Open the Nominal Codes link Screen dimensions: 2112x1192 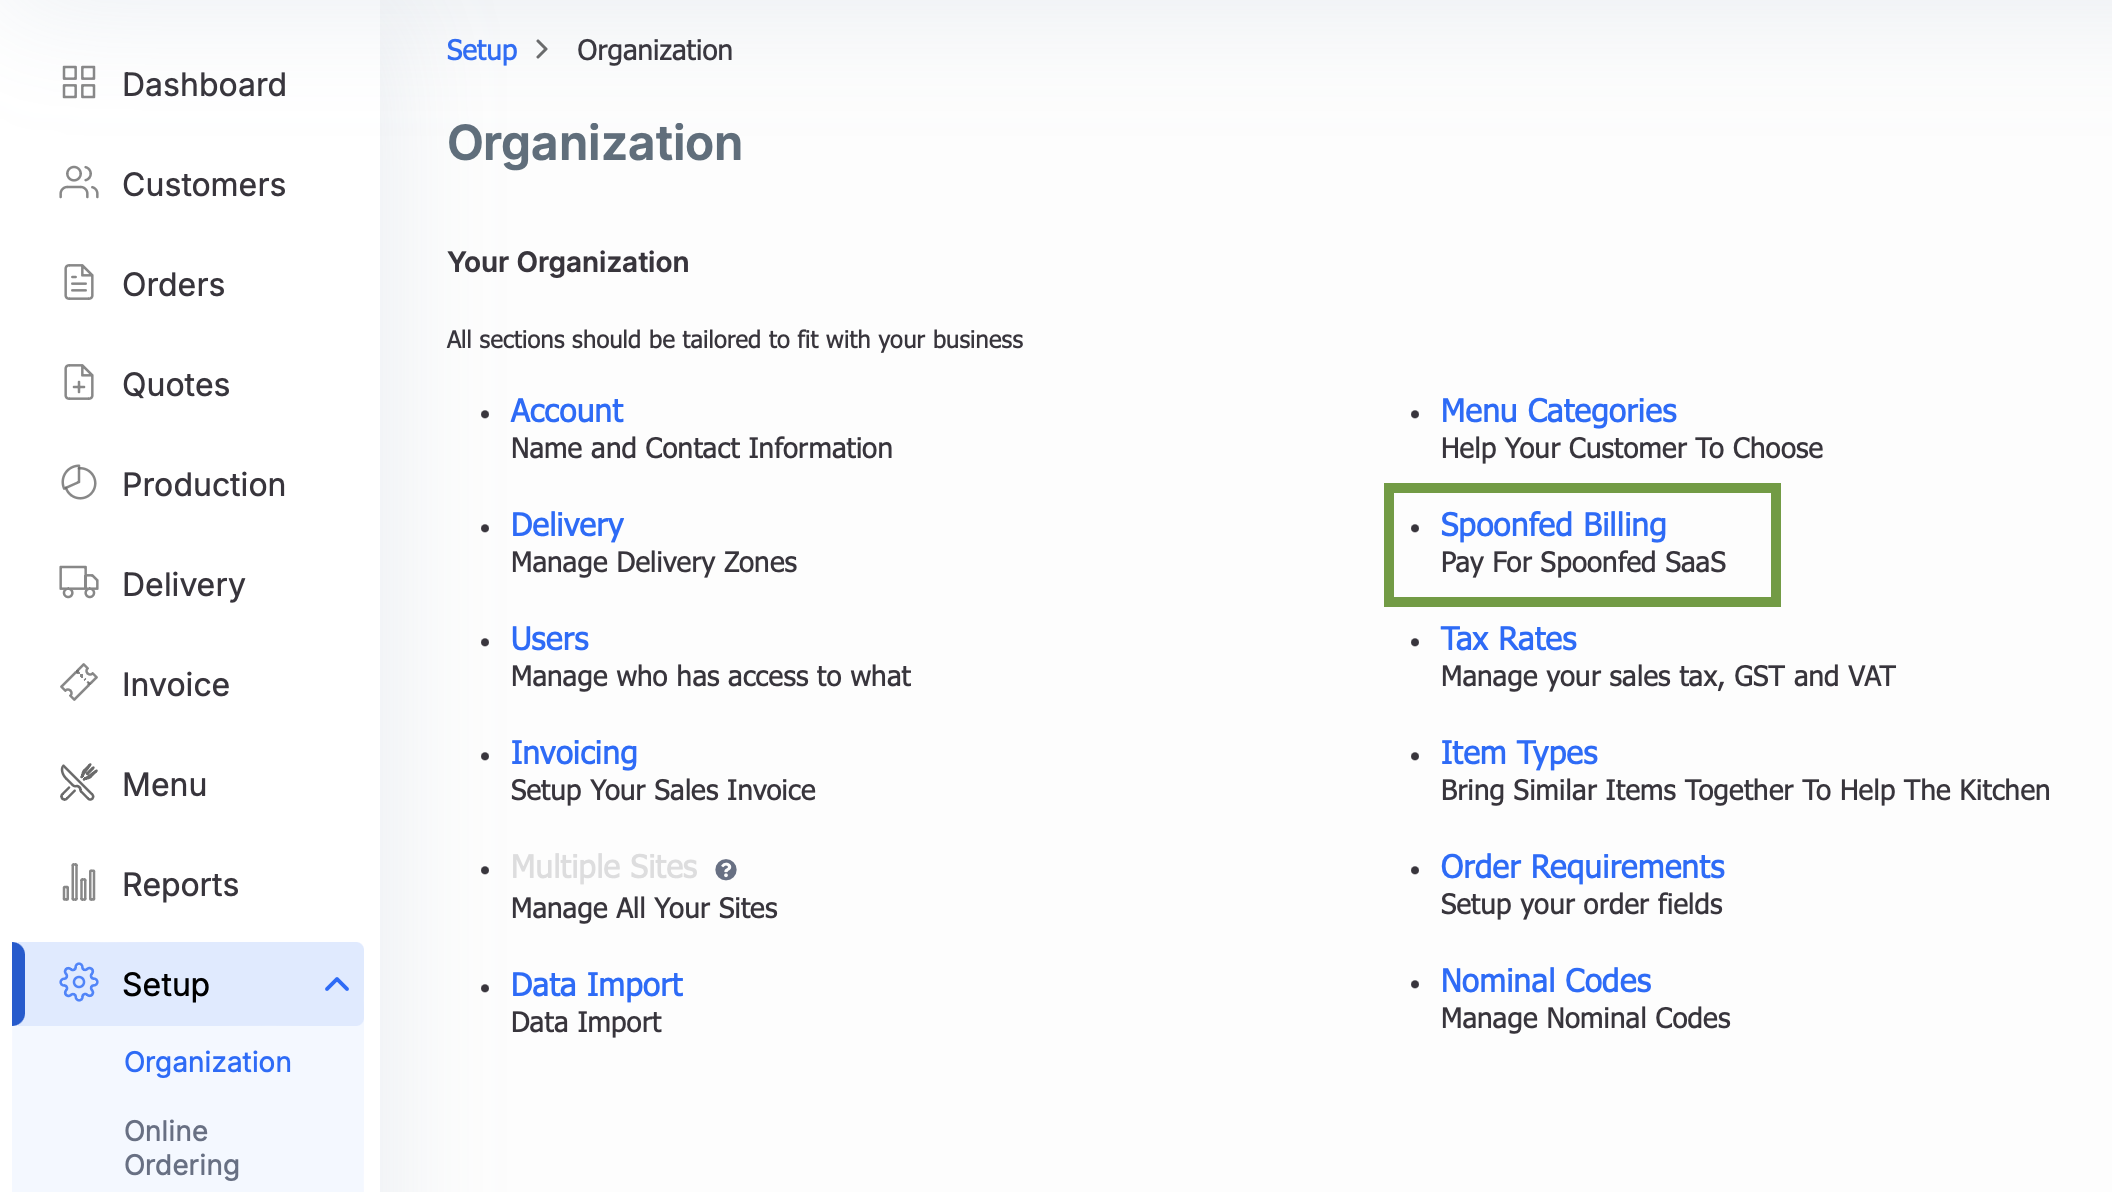[1546, 981]
